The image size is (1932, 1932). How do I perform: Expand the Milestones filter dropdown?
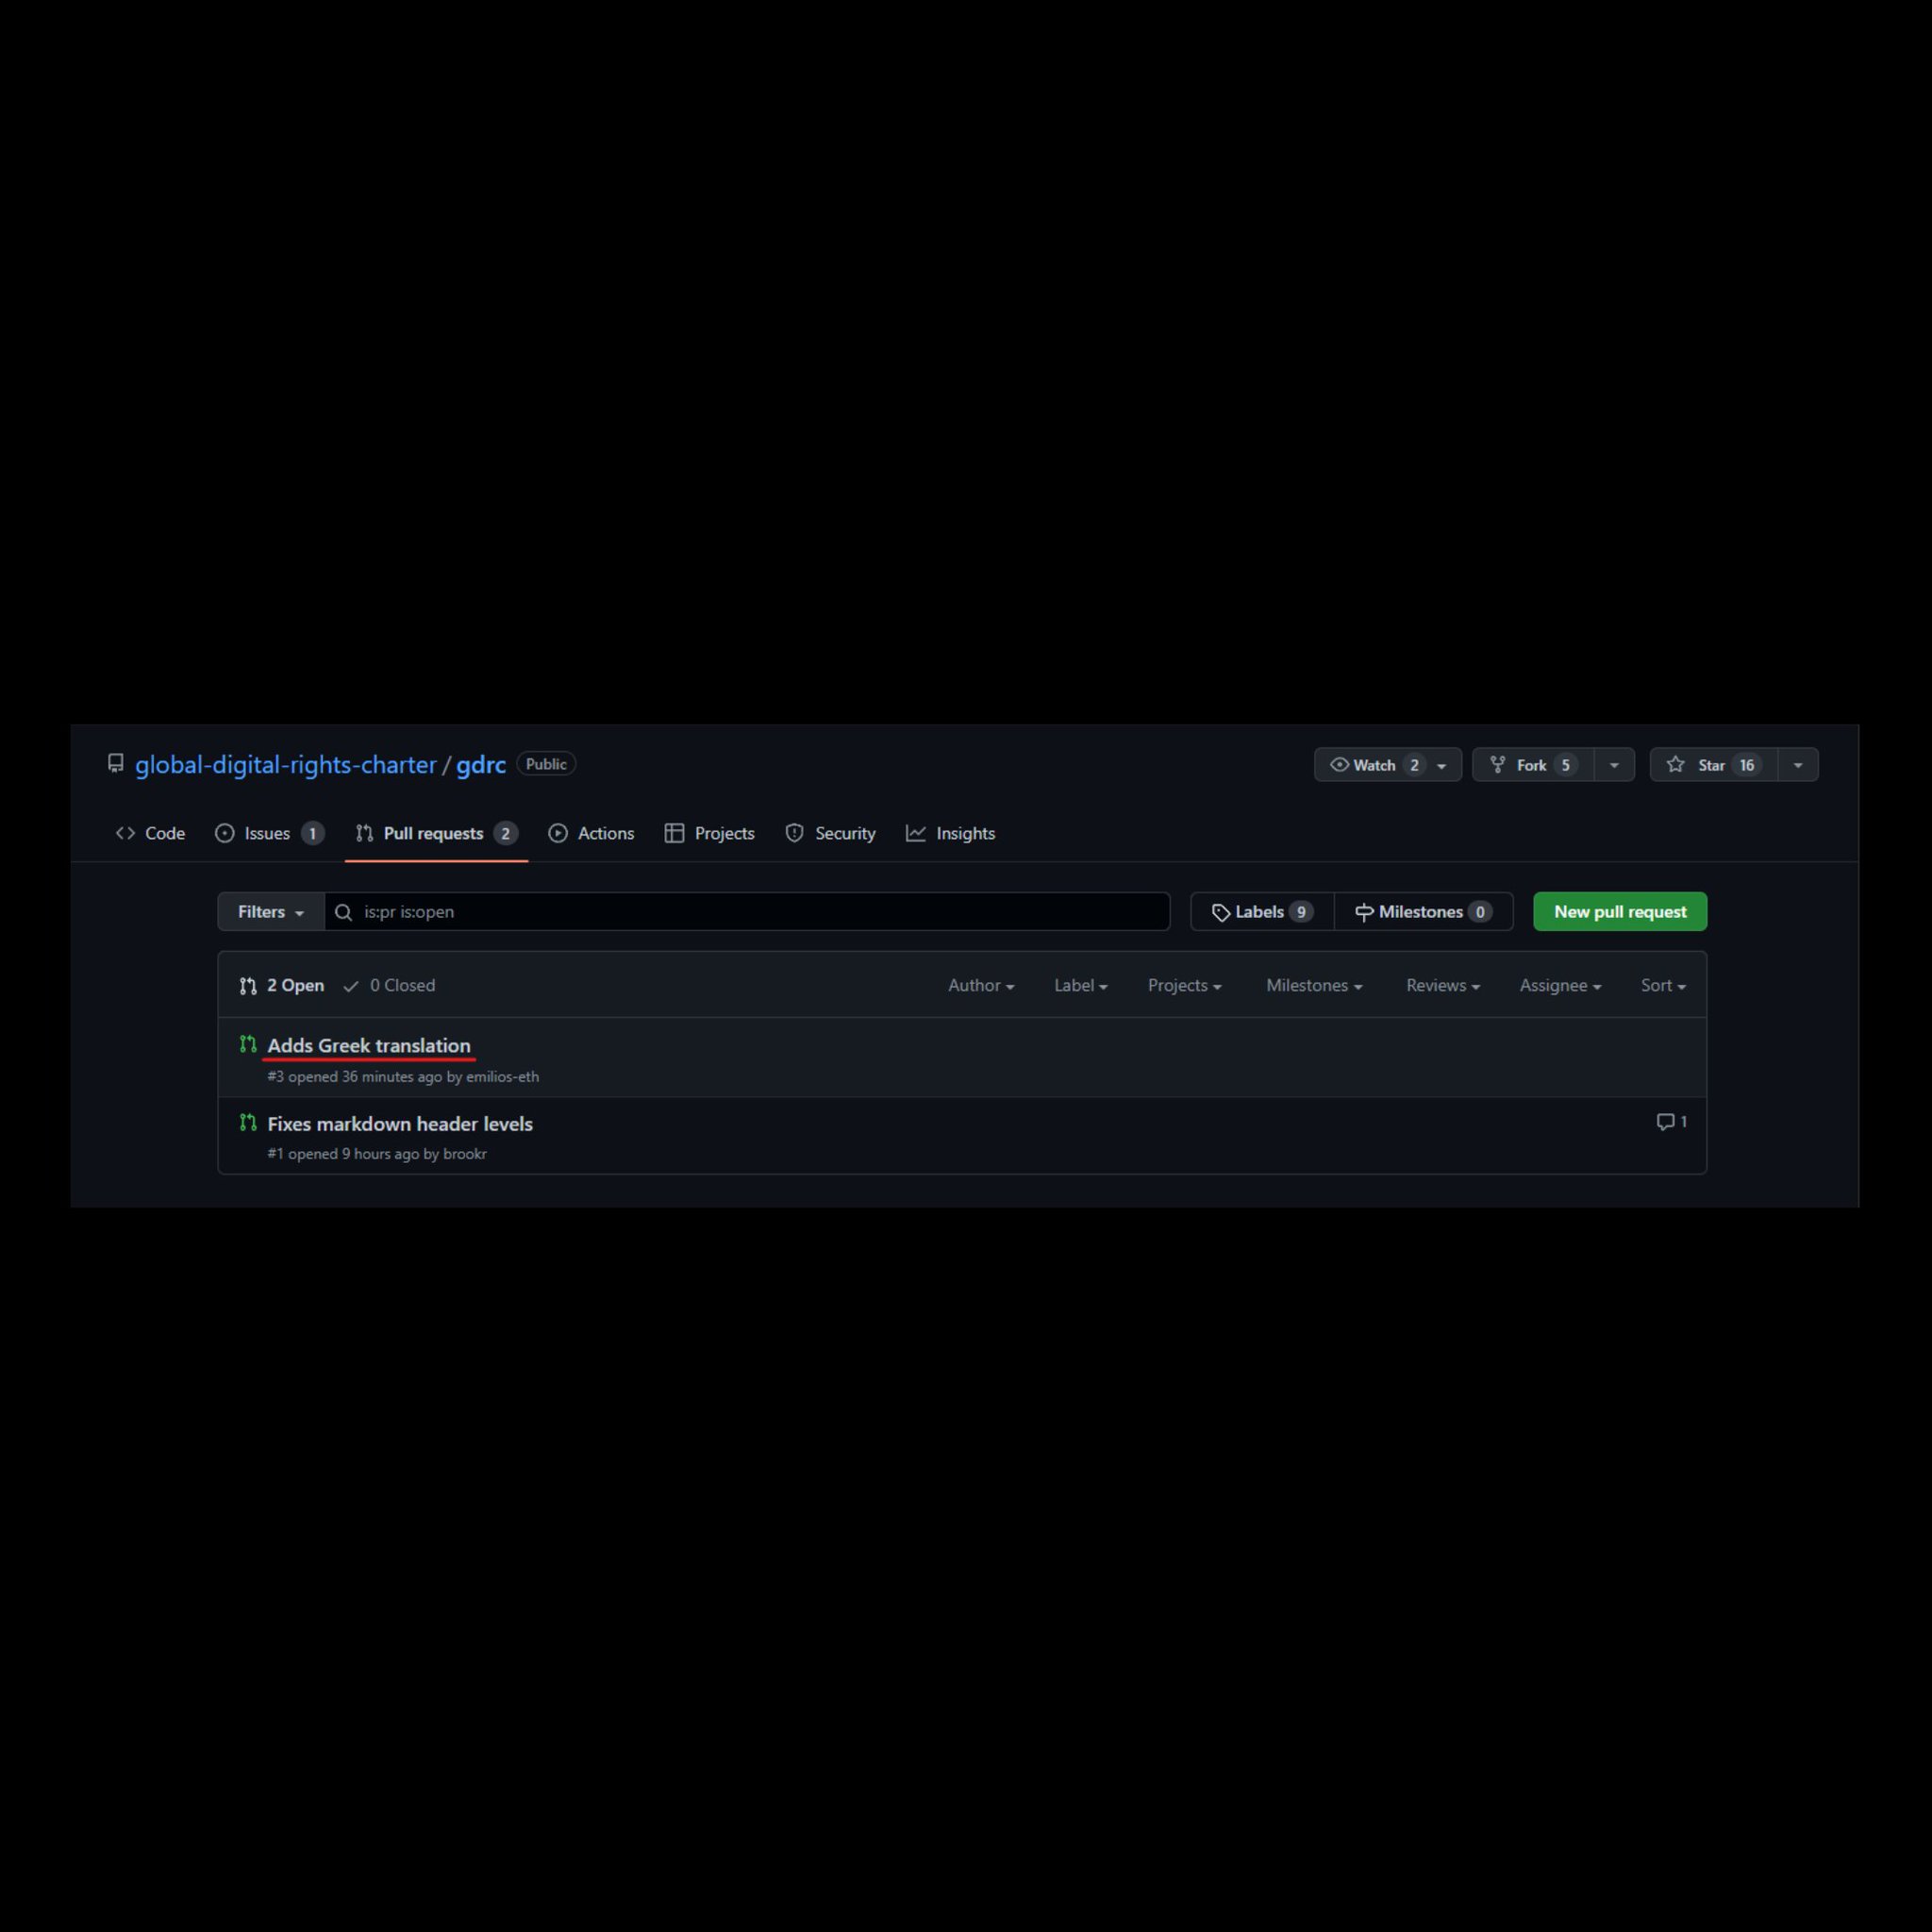pos(1314,985)
